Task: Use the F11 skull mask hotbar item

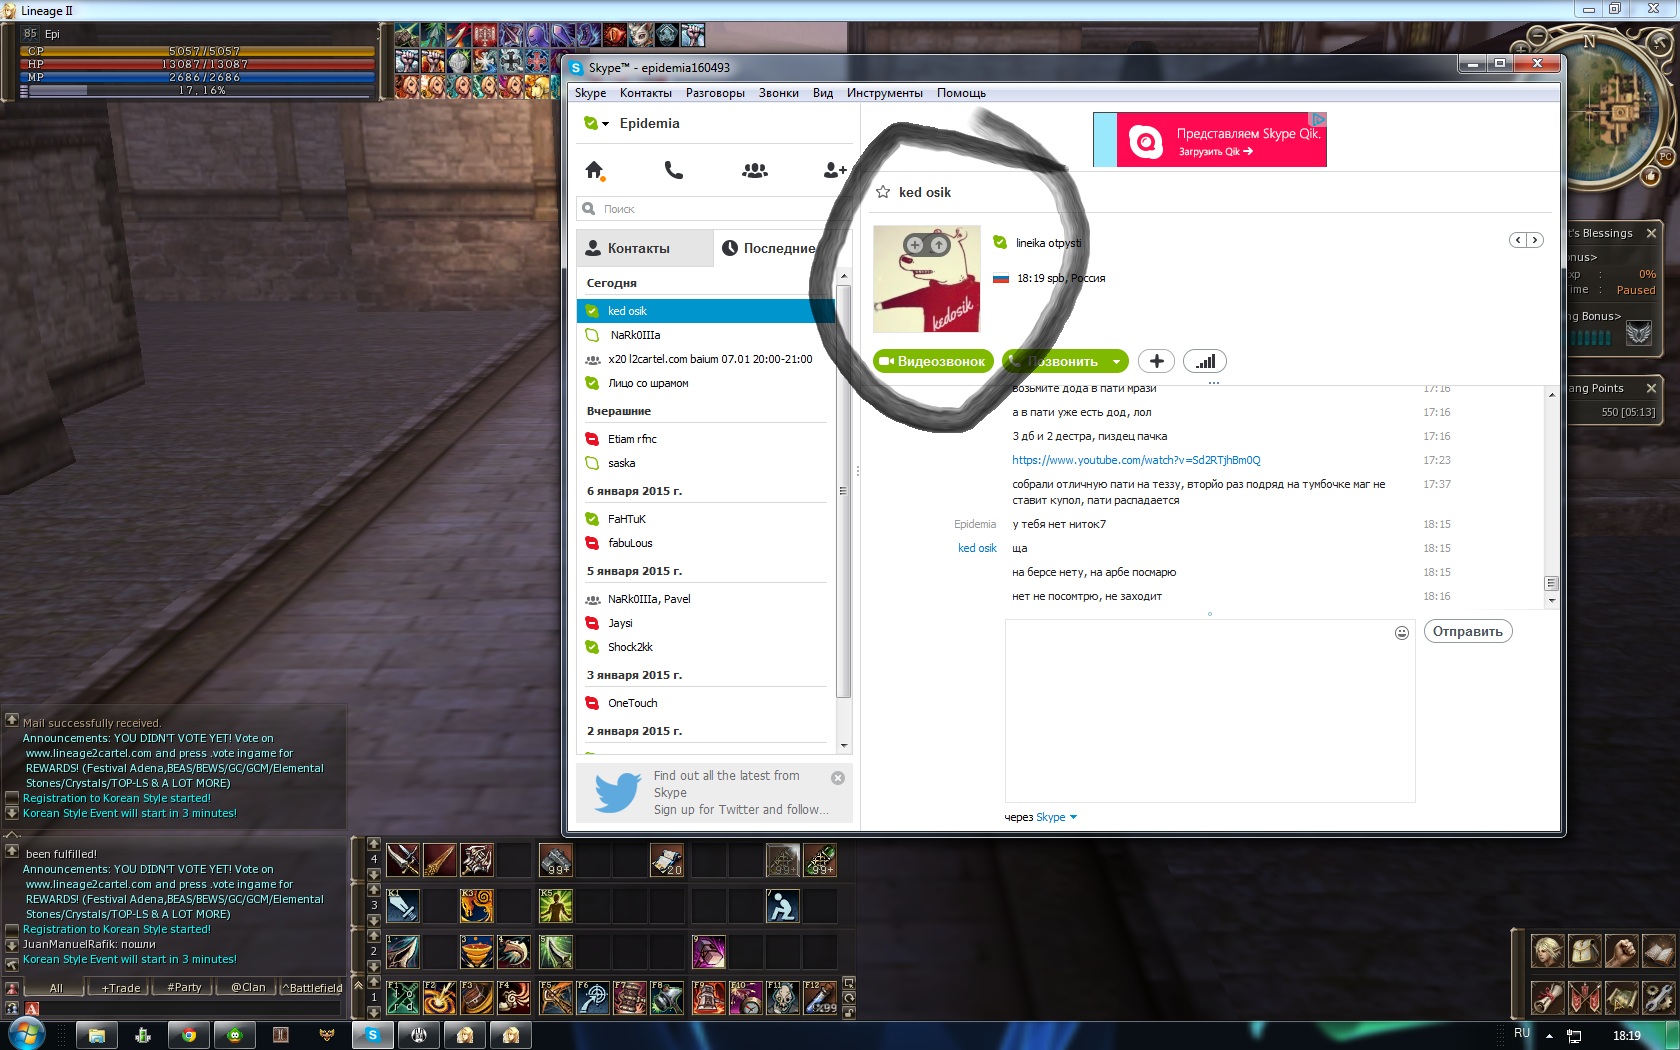Action: (784, 997)
